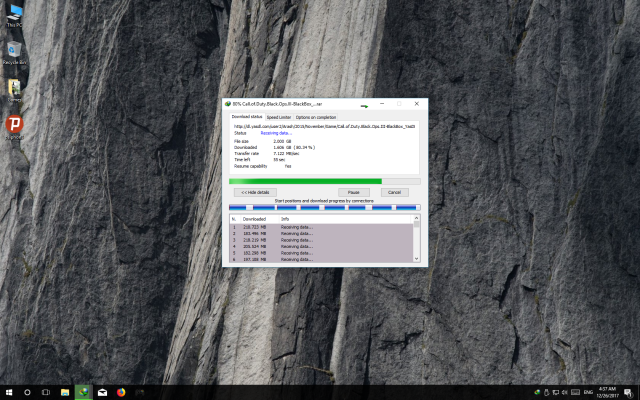Viewport: 640px width, 400px height.
Task: Open File Explorer from the taskbar
Action: [x=65, y=391]
